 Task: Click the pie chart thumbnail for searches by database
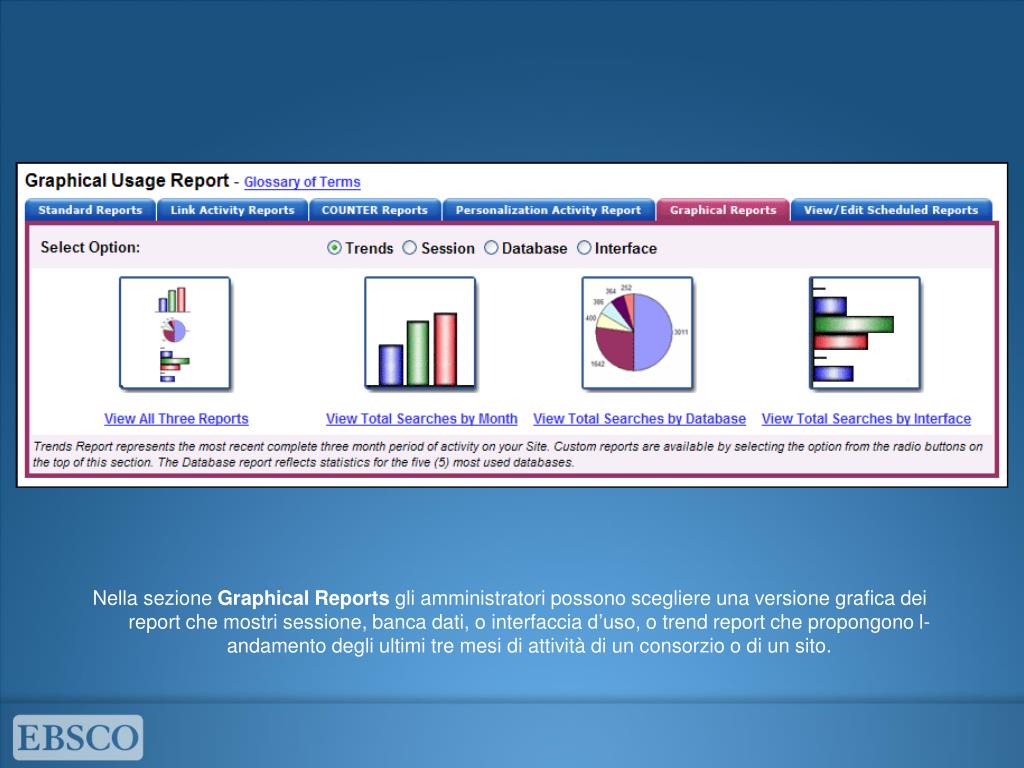[x=637, y=334]
